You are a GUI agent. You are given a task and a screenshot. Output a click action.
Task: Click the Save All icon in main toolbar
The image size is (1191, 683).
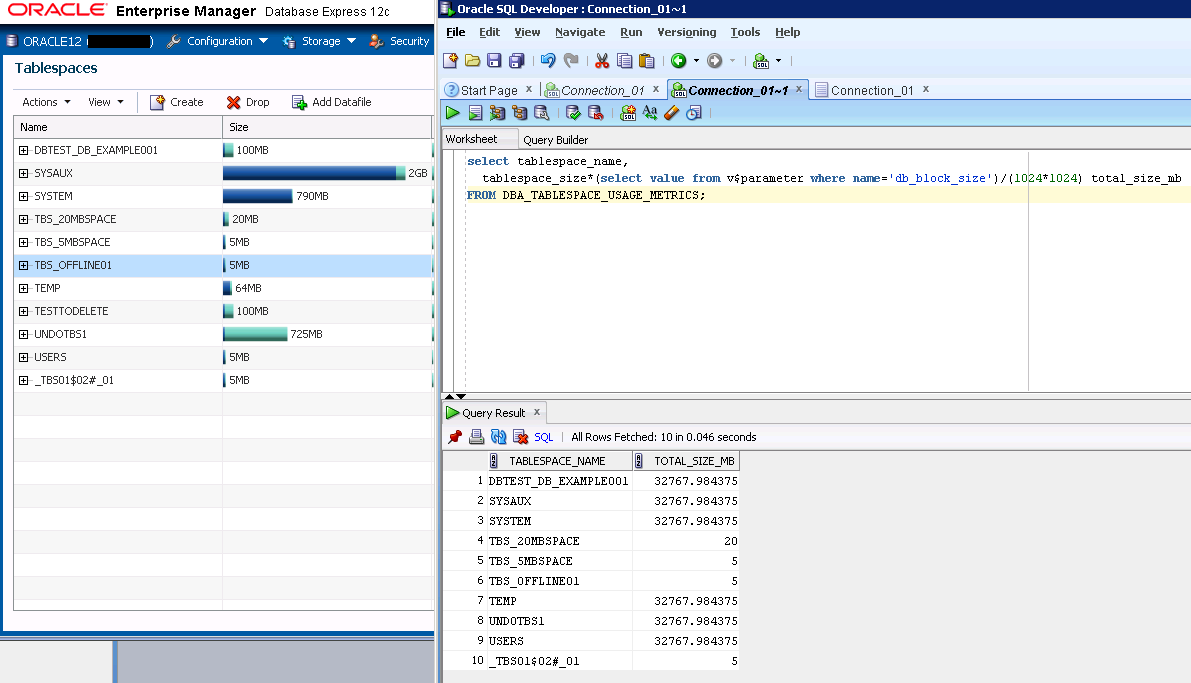coord(516,61)
